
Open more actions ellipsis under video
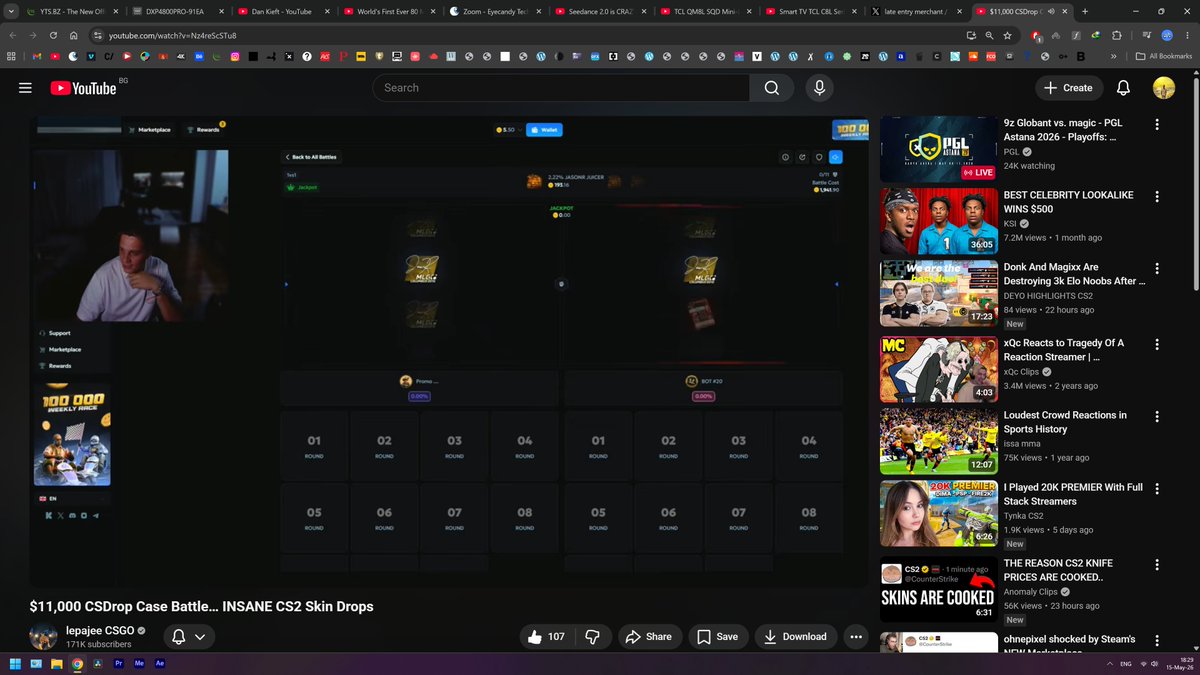[x=856, y=637]
